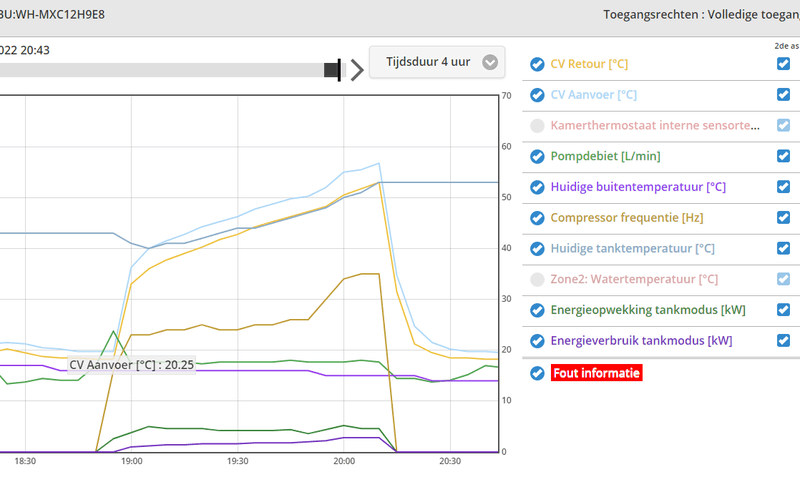Click the Fout informatie label
Screen dimensions: 800x477
pyautogui.click(x=596, y=373)
